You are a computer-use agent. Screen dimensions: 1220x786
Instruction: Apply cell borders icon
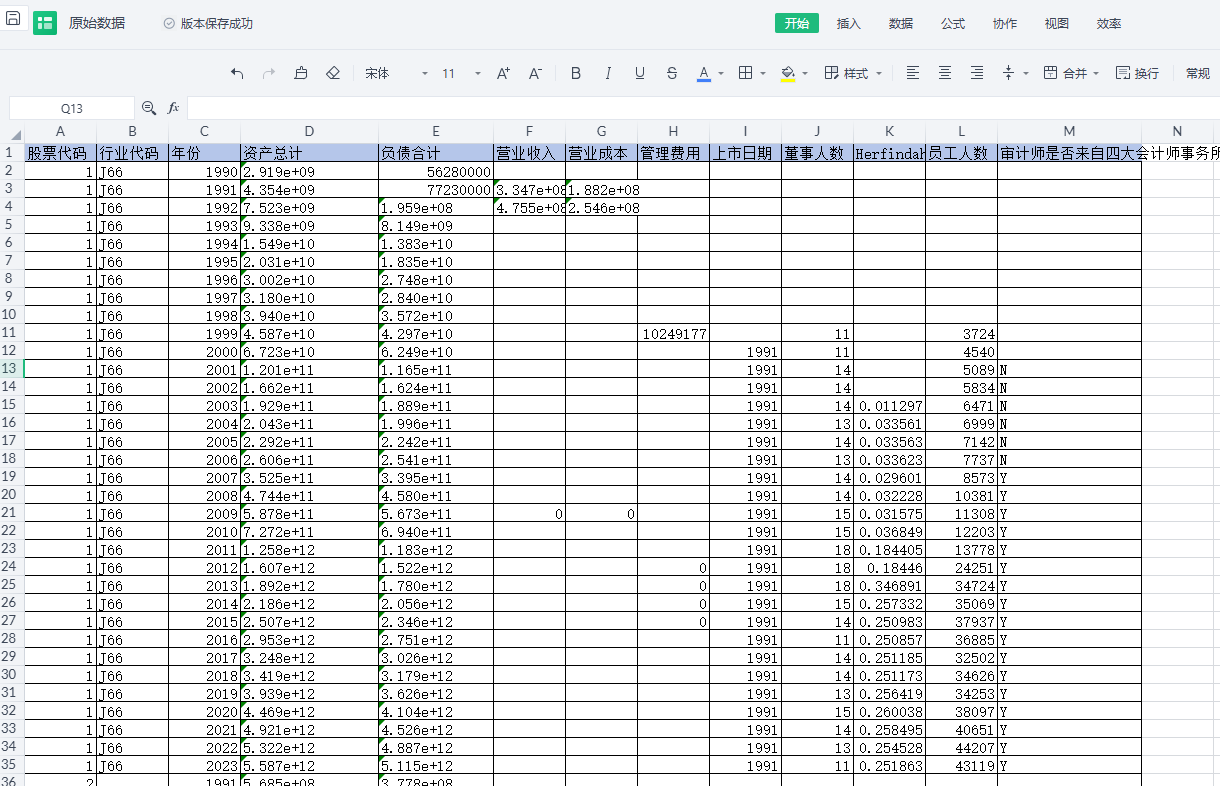click(745, 73)
